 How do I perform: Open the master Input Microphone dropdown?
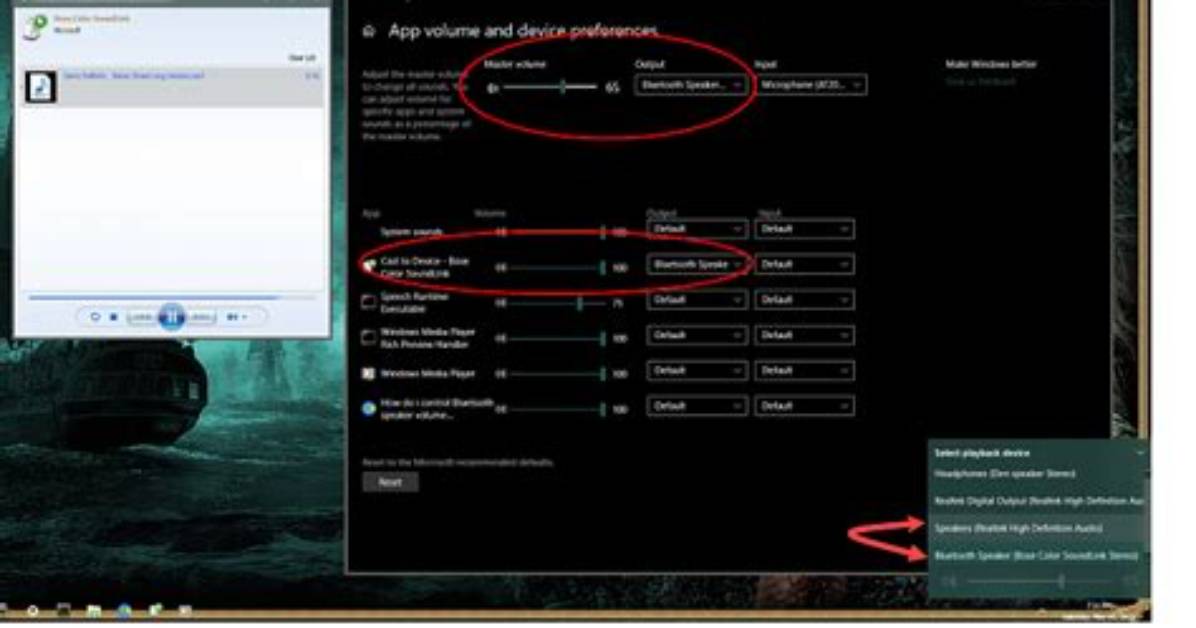click(810, 85)
